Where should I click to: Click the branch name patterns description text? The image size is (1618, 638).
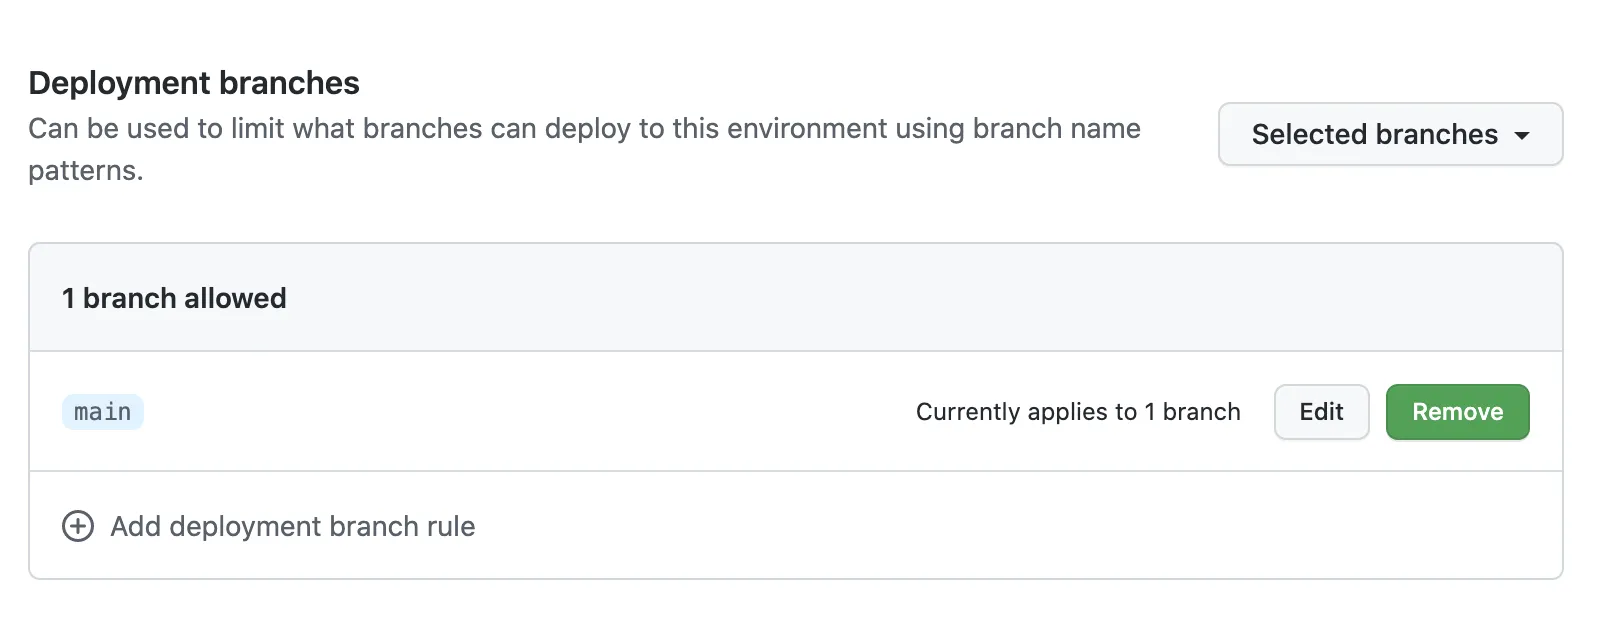pos(584,129)
